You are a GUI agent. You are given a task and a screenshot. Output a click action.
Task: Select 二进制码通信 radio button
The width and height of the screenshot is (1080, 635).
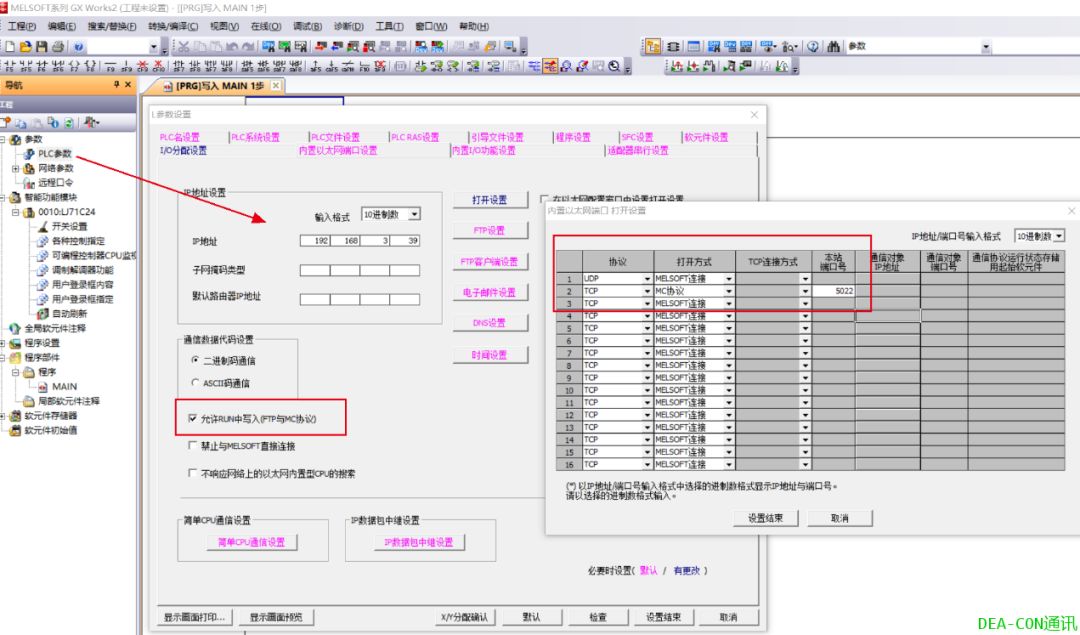click(195, 360)
